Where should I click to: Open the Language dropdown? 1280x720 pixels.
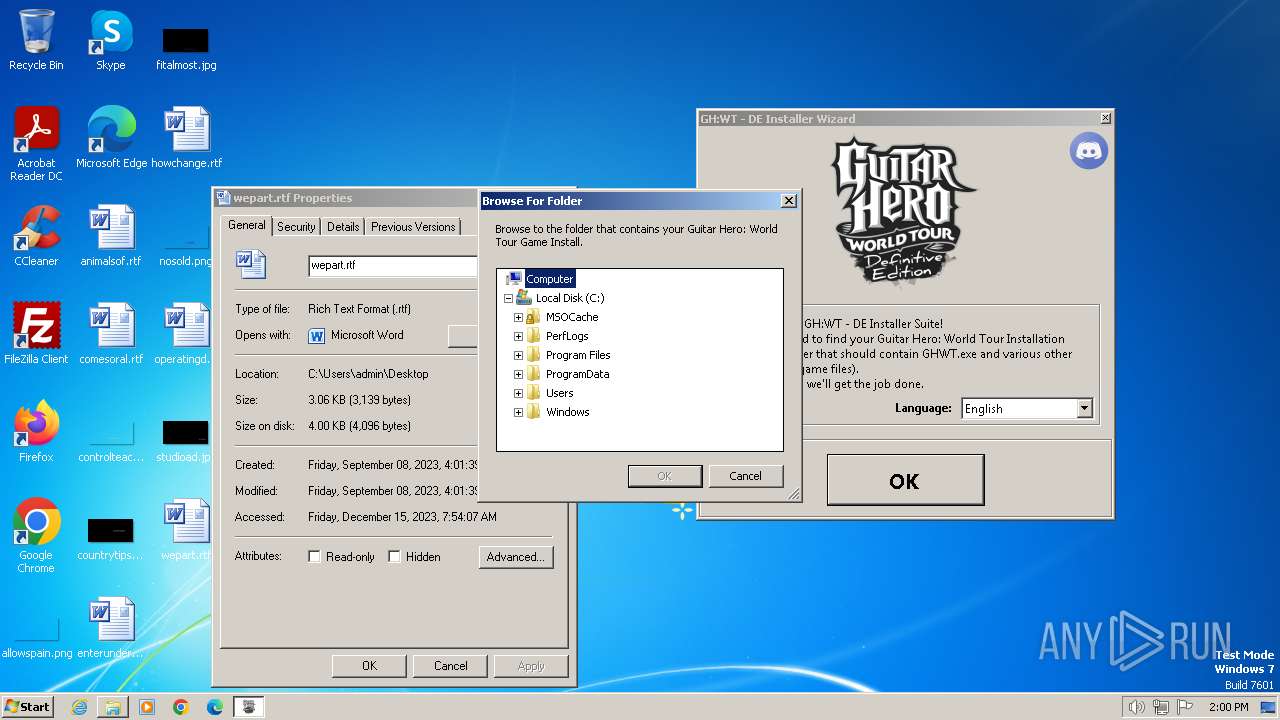coord(1084,408)
